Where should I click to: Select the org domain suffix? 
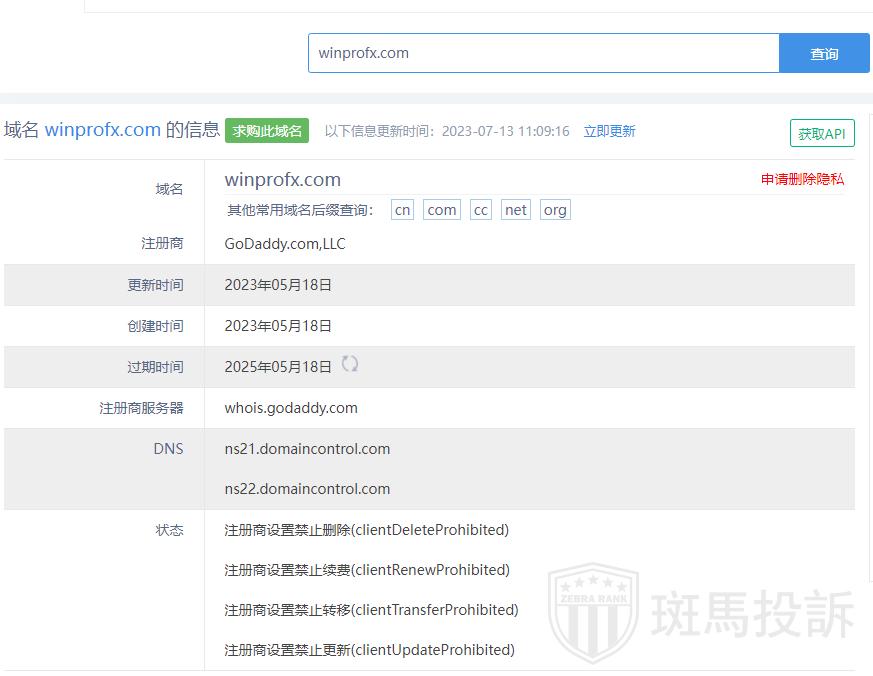[x=555, y=210]
